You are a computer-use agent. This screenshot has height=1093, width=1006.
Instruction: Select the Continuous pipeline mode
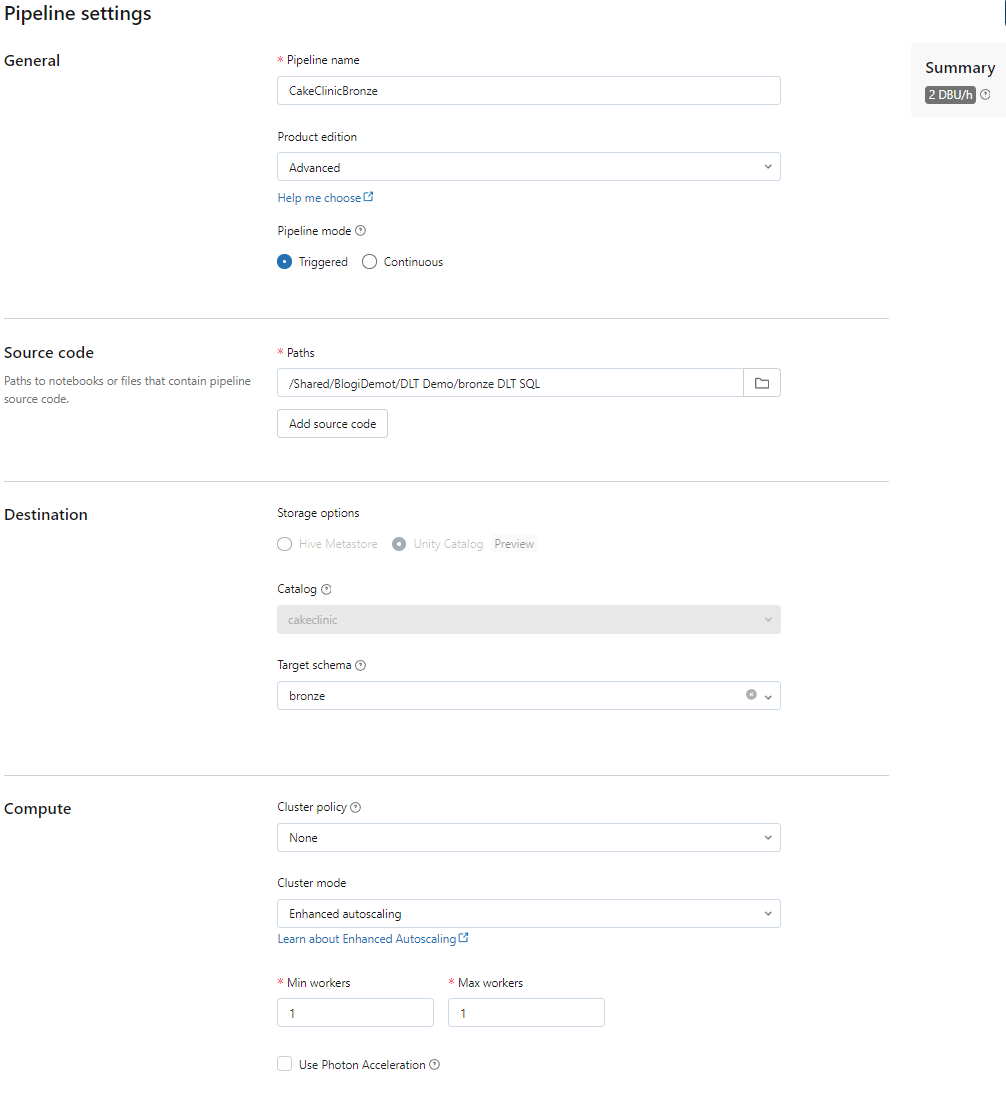coord(370,262)
